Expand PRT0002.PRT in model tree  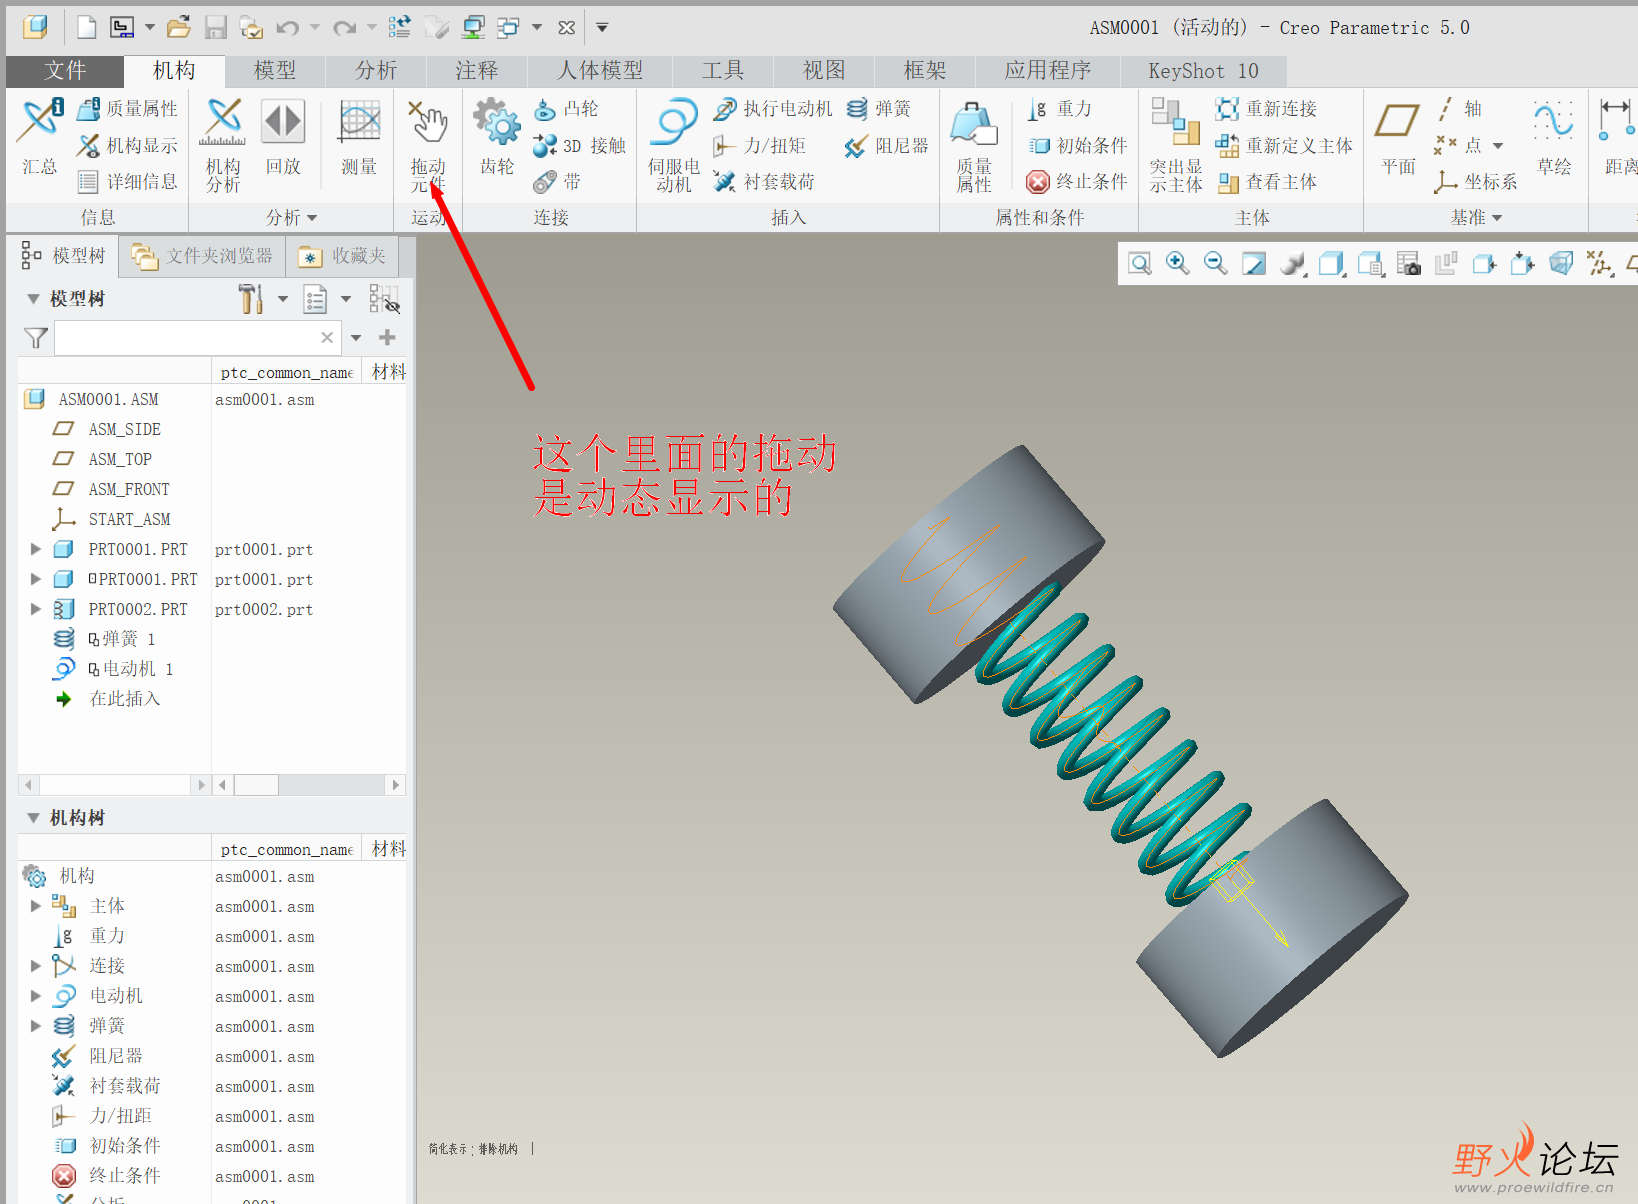pyautogui.click(x=35, y=609)
